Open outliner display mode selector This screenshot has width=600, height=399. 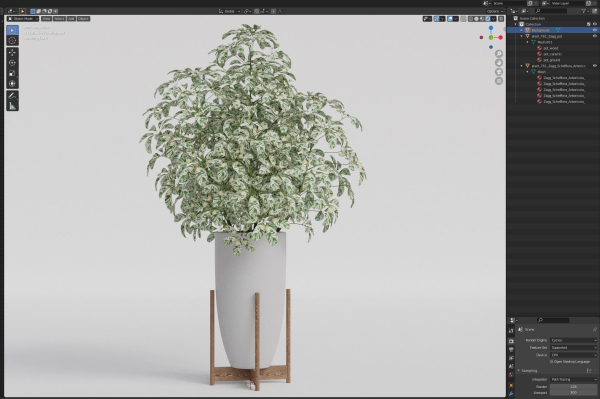(525, 11)
